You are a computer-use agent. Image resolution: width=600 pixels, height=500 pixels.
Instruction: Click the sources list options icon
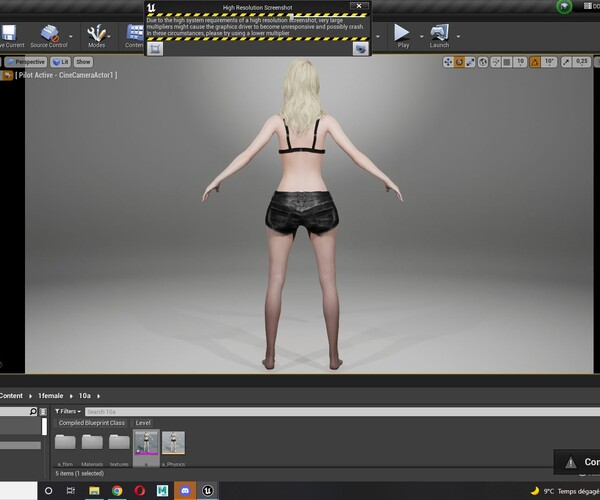[43, 412]
